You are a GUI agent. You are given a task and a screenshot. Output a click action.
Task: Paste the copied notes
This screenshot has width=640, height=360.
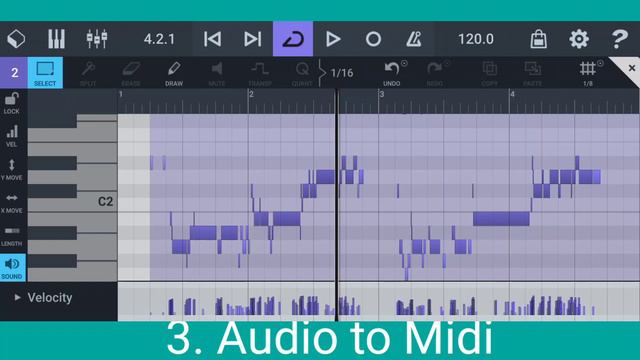pos(533,73)
